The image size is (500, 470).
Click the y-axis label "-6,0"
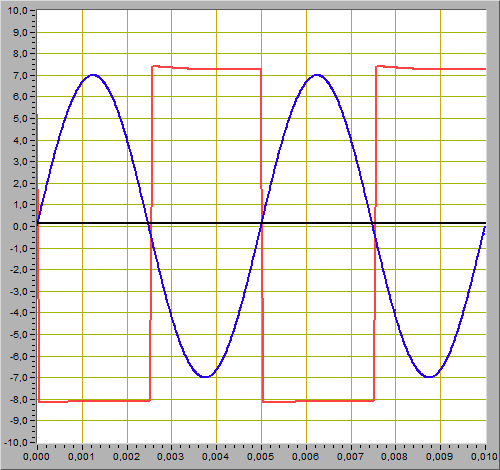19,356
